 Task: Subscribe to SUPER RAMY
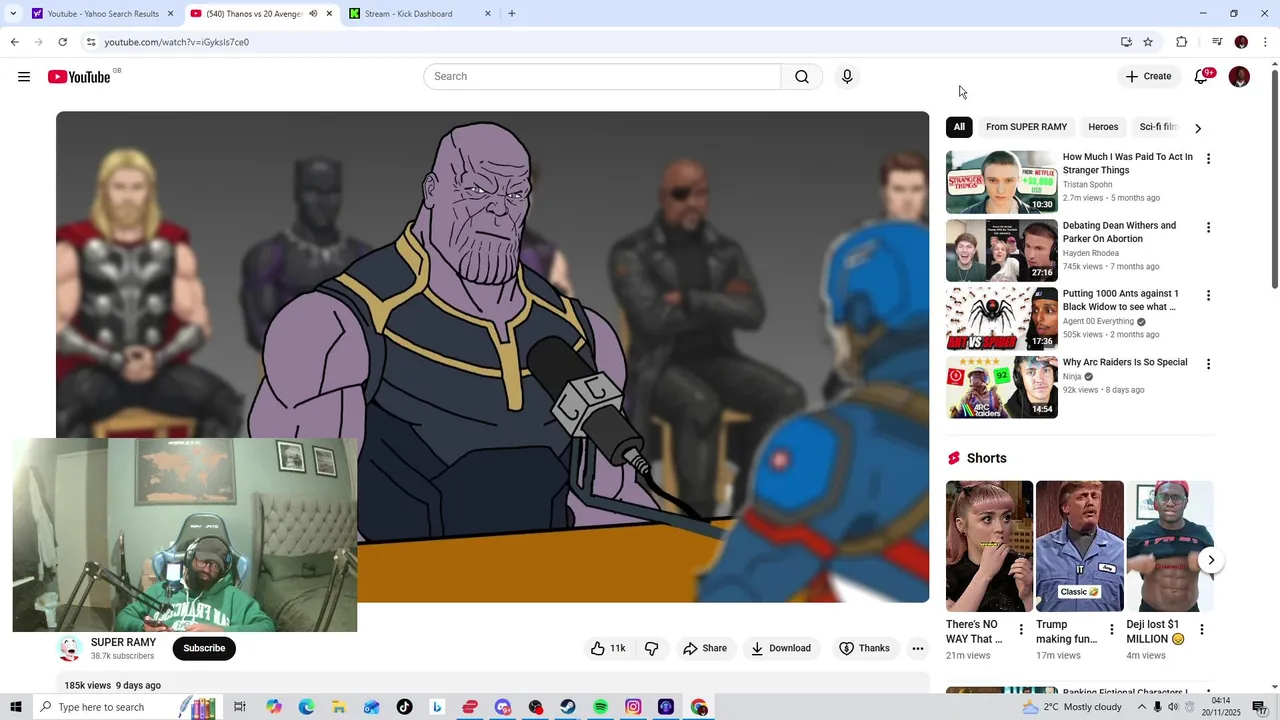click(204, 648)
